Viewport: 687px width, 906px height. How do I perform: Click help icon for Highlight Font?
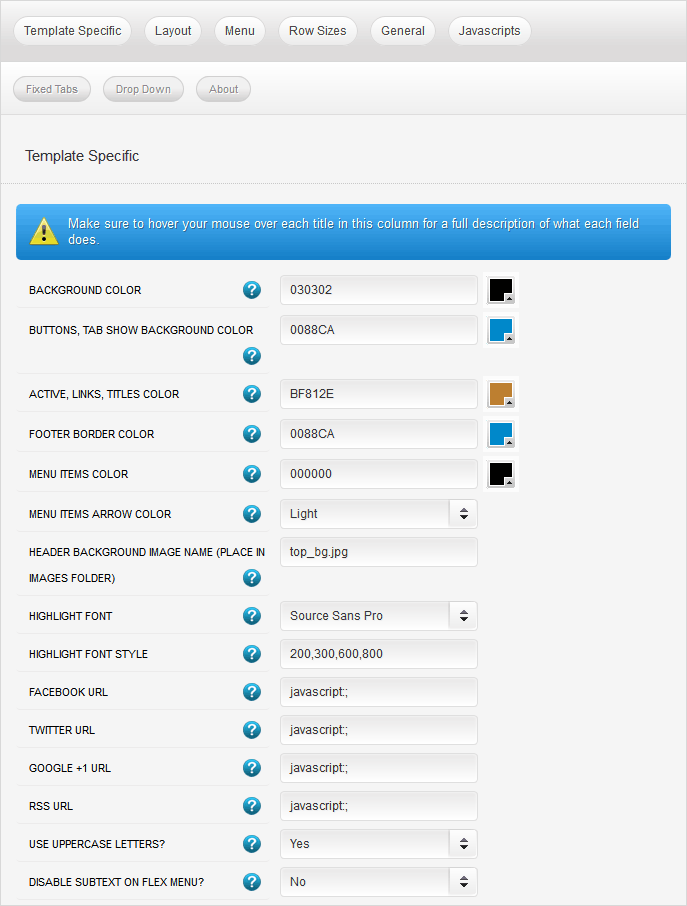click(252, 616)
